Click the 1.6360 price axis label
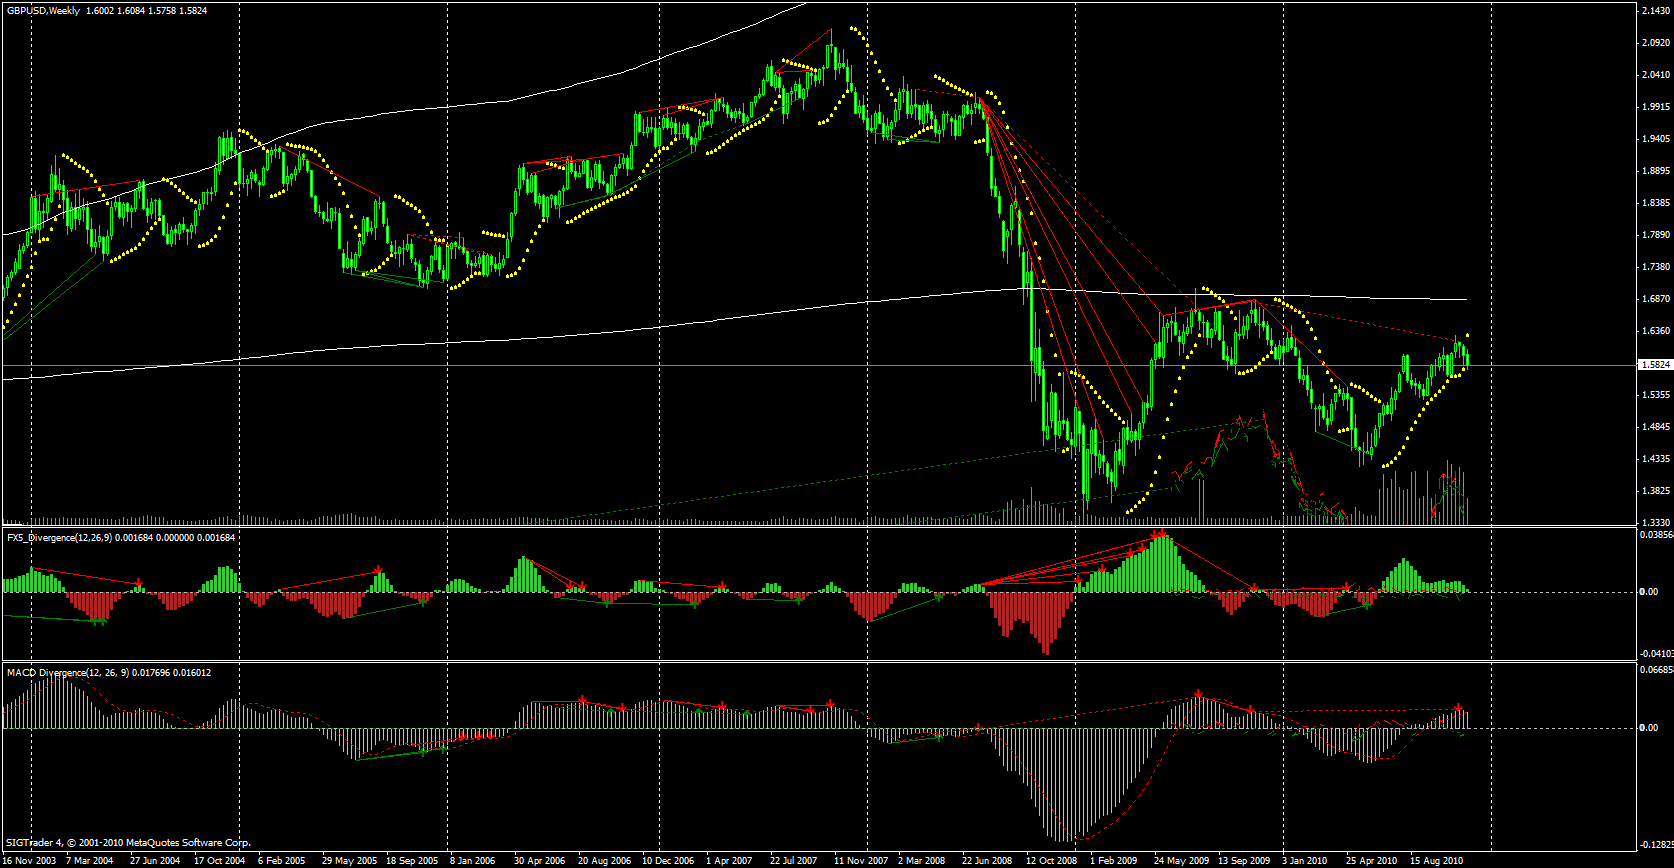Viewport: 1674px width, 868px height. [x=1655, y=331]
